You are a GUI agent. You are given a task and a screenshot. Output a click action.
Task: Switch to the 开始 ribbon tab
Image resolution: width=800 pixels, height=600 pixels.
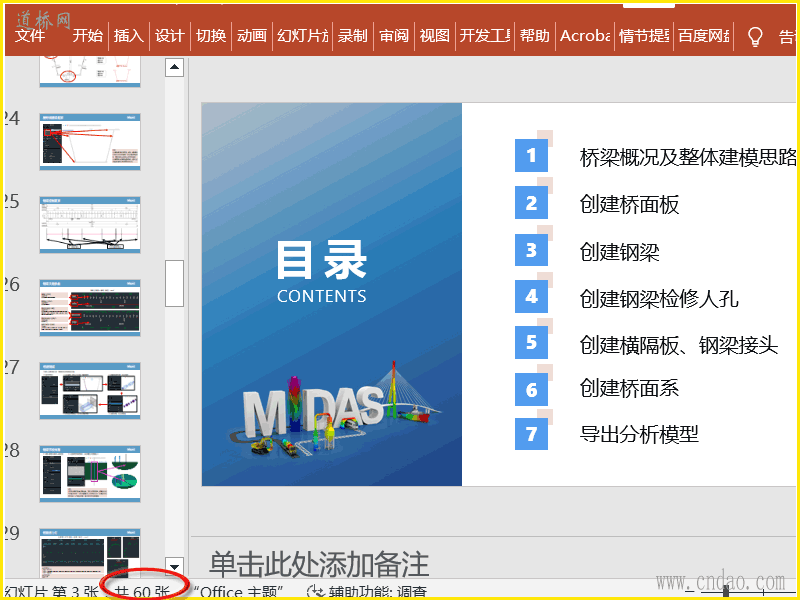point(87,35)
